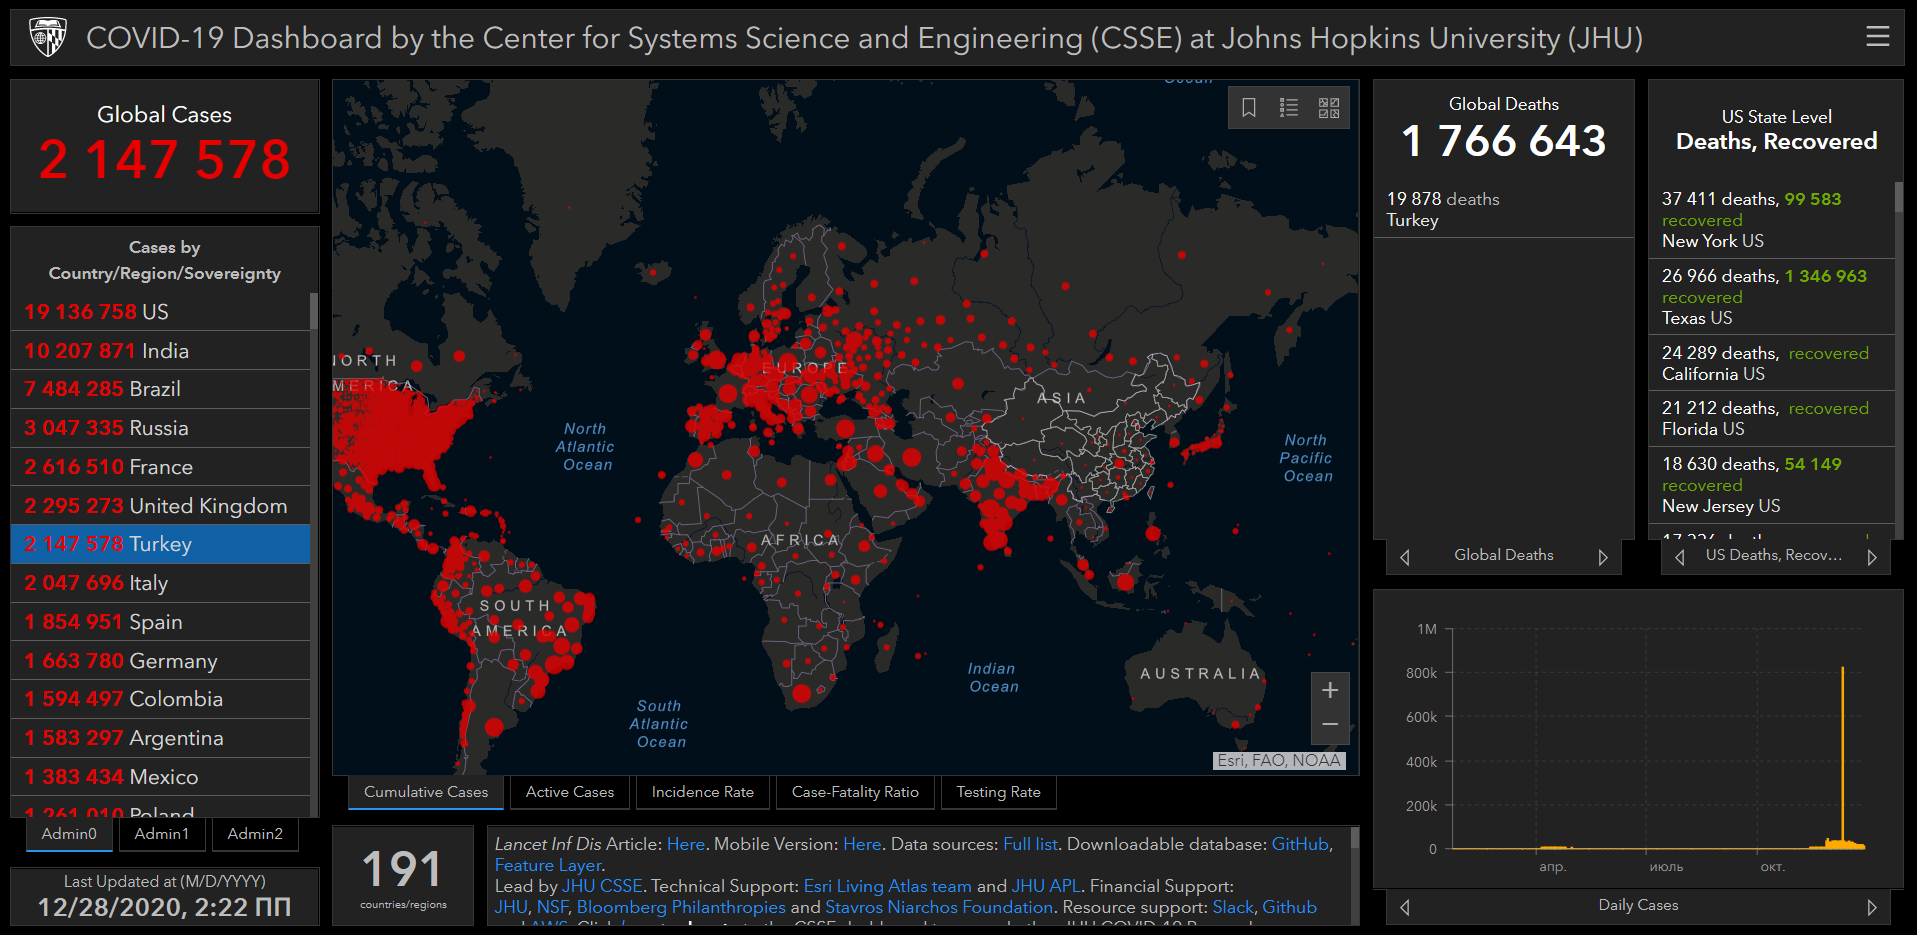Select France in the country list
Viewport: 1917px width, 935px height.
[x=160, y=467]
